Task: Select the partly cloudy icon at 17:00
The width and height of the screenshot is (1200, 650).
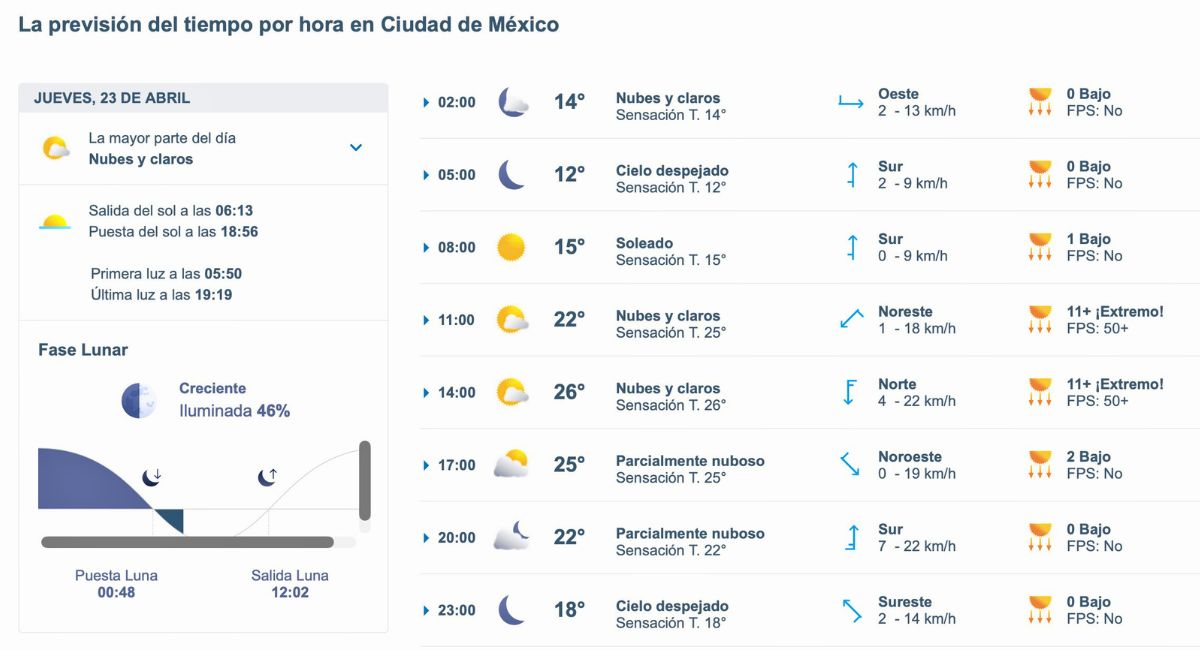Action: (512, 464)
